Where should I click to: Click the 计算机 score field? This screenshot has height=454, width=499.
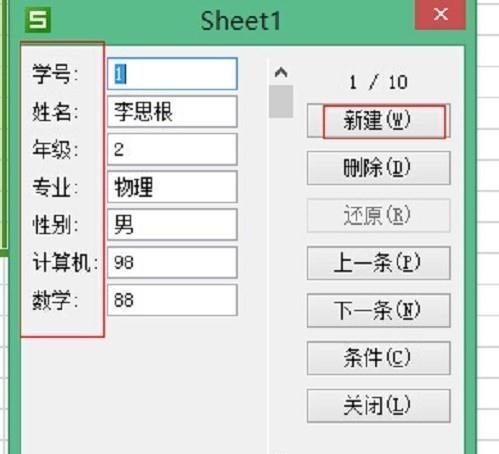[172, 262]
